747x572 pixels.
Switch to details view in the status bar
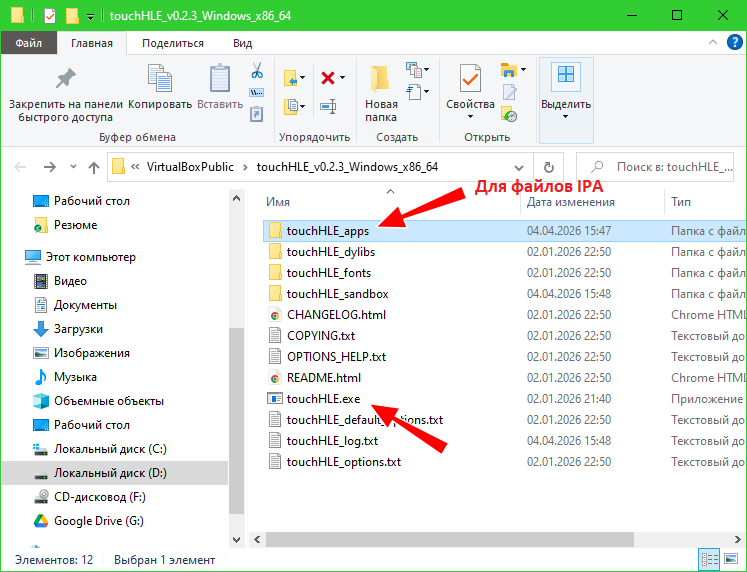(709, 560)
